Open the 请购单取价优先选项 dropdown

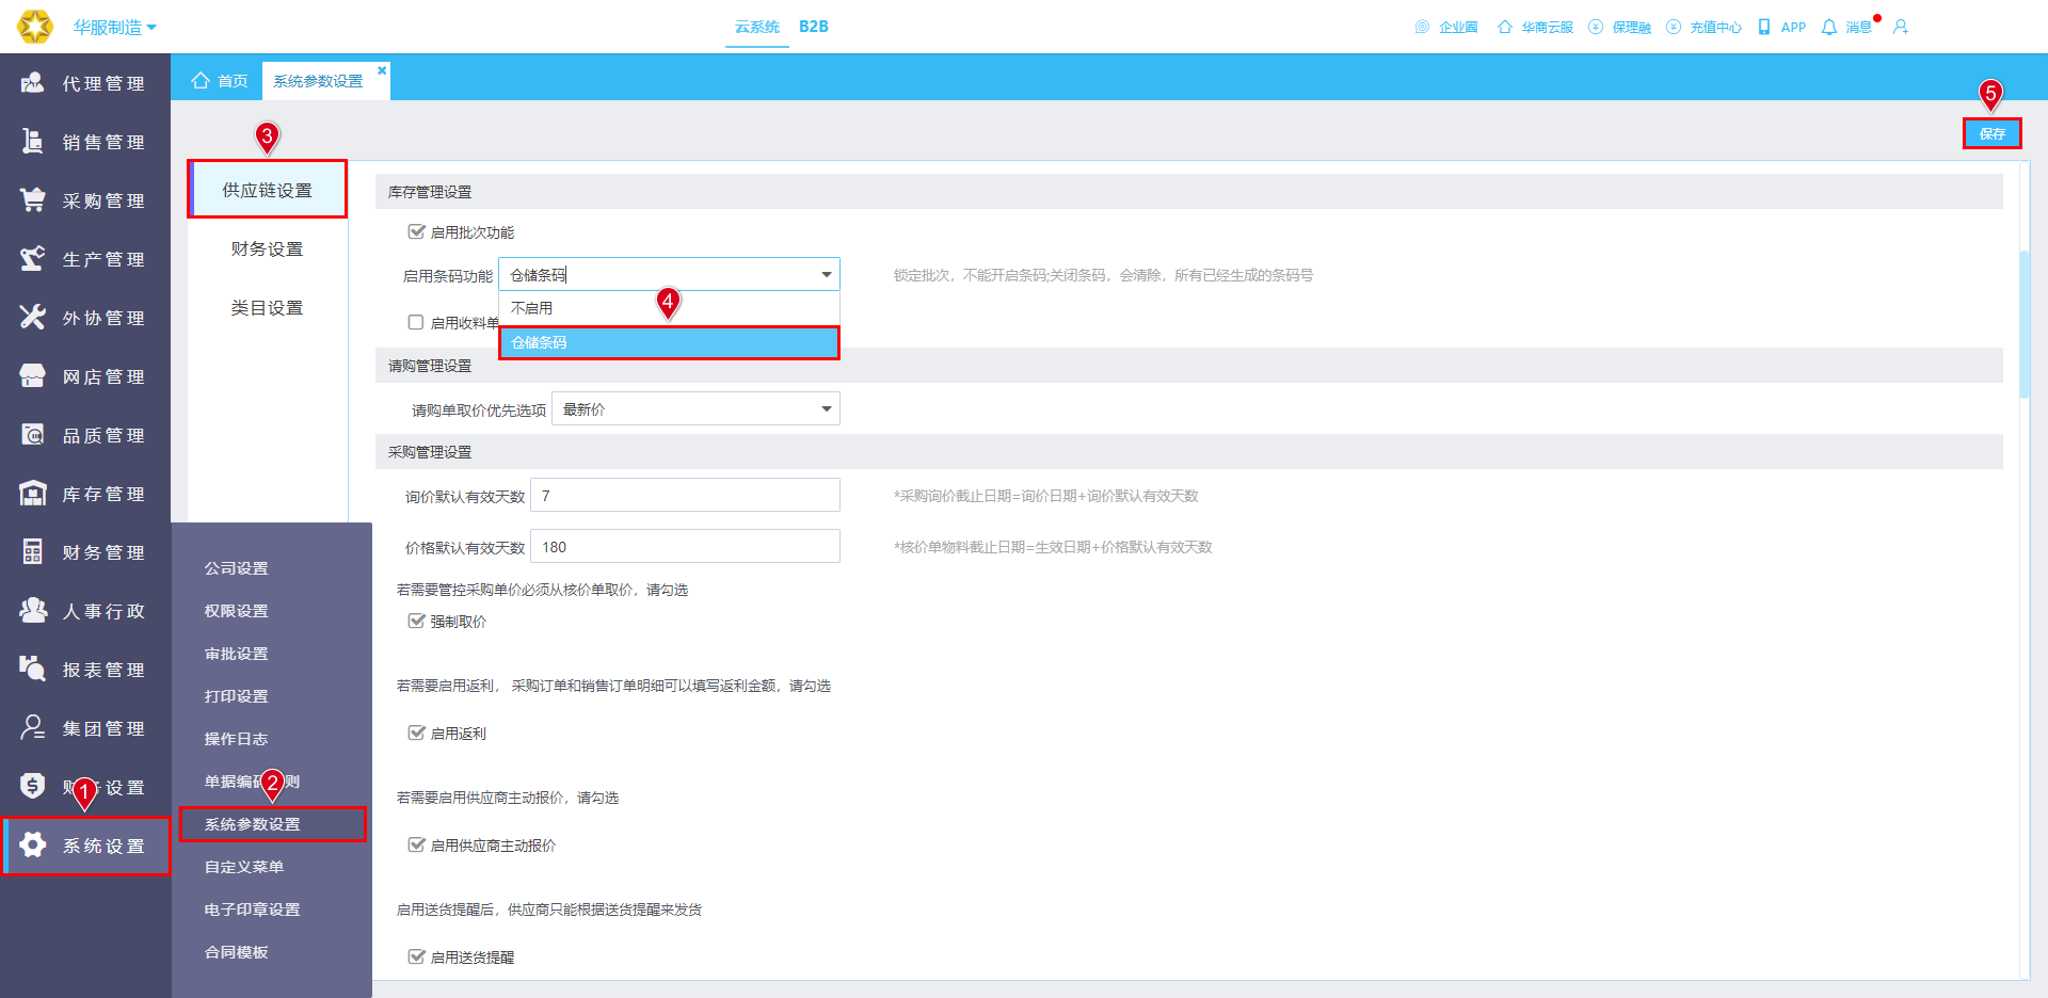point(696,409)
